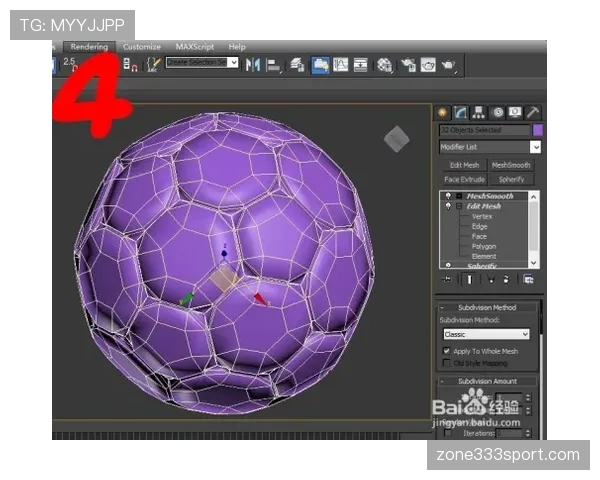This screenshot has width=600, height=480.
Task: Click the render Iterations spinner arrows
Action: (528, 433)
